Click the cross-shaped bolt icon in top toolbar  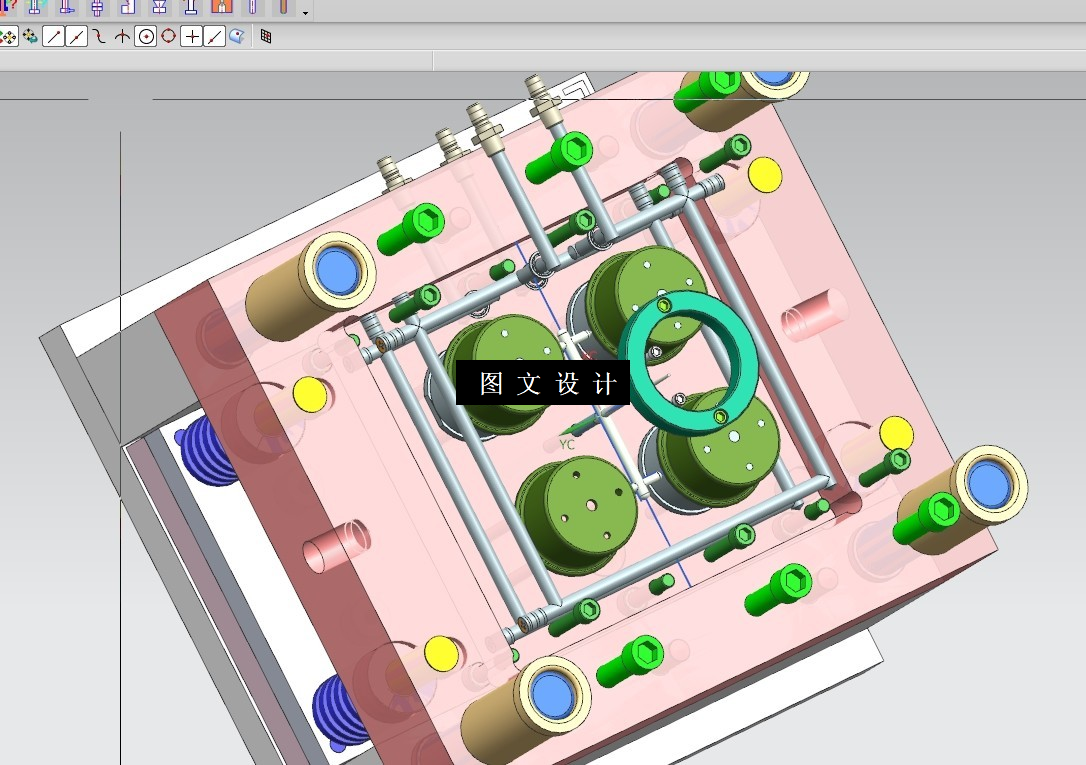97,7
